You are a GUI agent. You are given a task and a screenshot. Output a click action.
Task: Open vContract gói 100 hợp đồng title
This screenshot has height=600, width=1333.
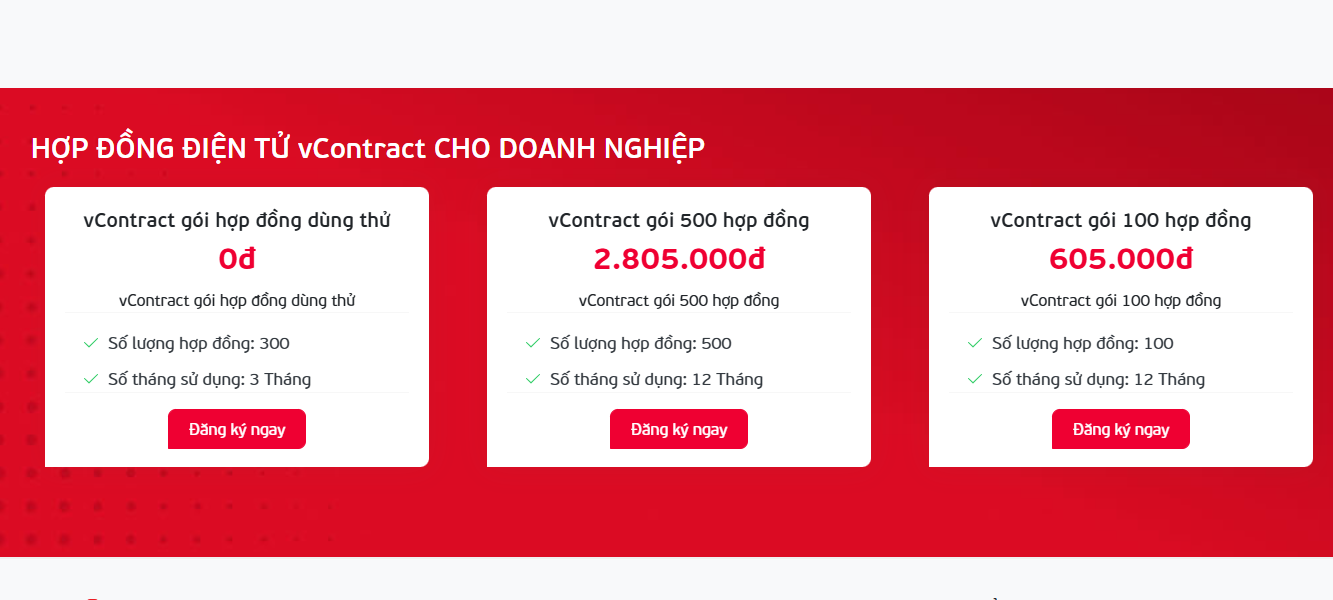(1121, 220)
